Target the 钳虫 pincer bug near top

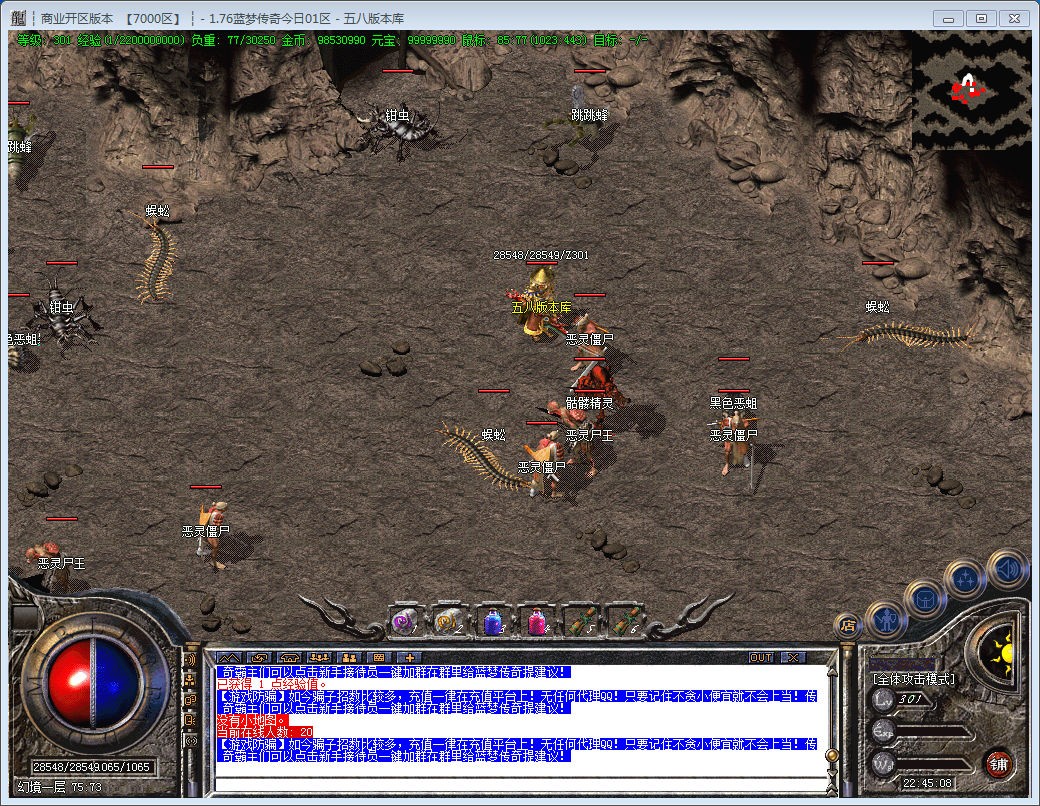399,127
